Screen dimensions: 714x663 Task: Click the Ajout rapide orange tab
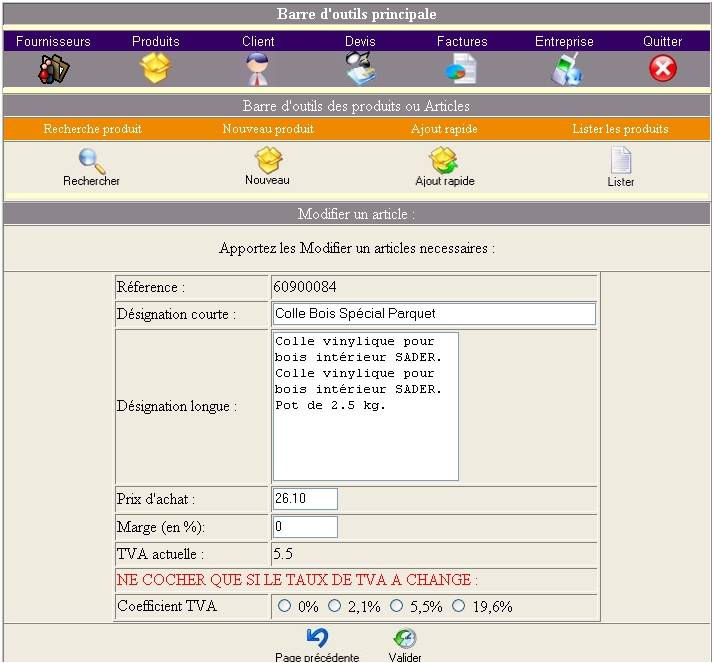pos(444,129)
